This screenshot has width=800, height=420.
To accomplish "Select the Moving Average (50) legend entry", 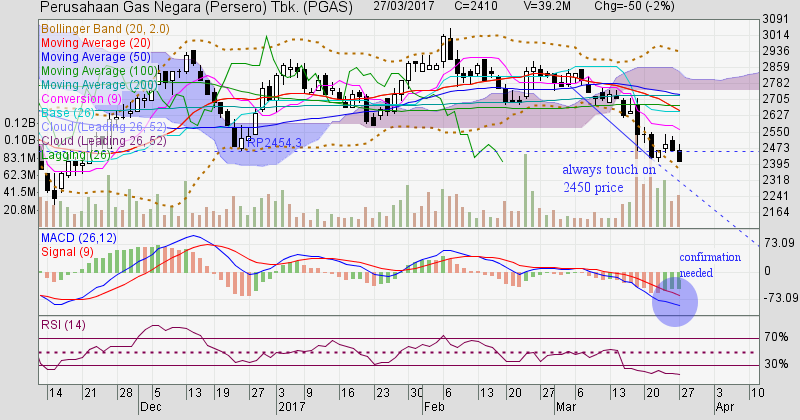I will pos(95,57).
